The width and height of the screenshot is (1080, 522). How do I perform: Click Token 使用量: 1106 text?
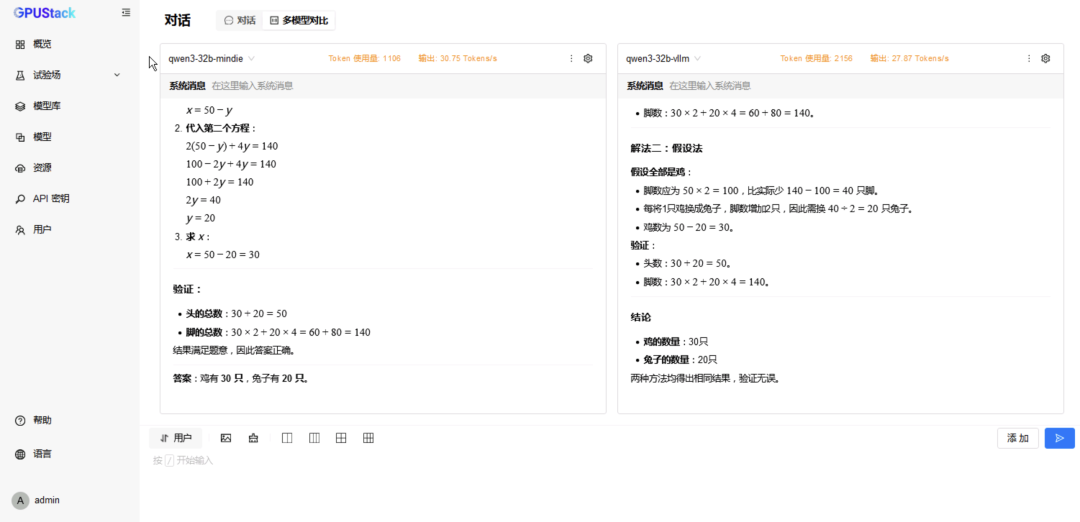click(x=364, y=59)
